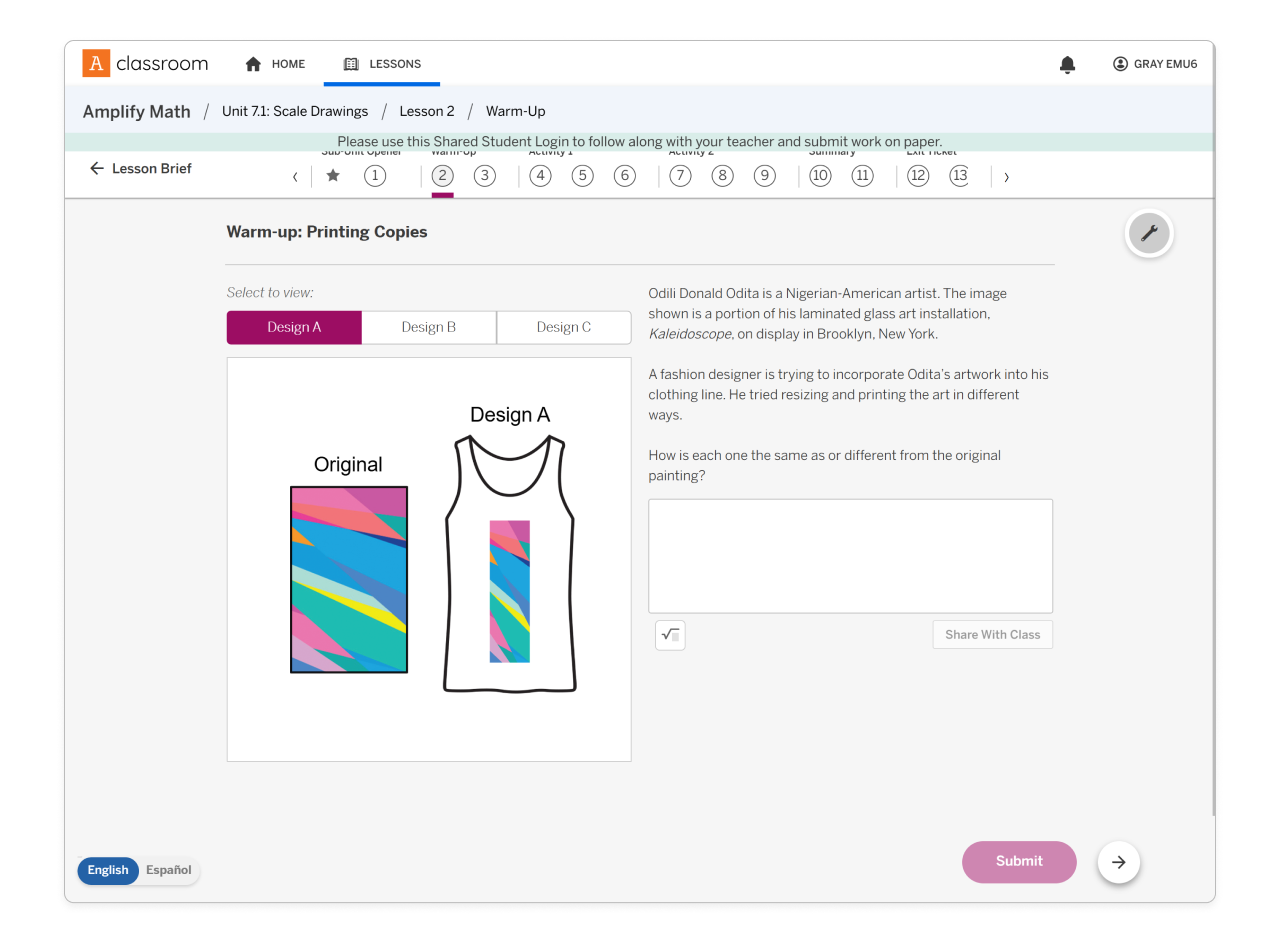Click inside the answer text box

click(x=850, y=556)
